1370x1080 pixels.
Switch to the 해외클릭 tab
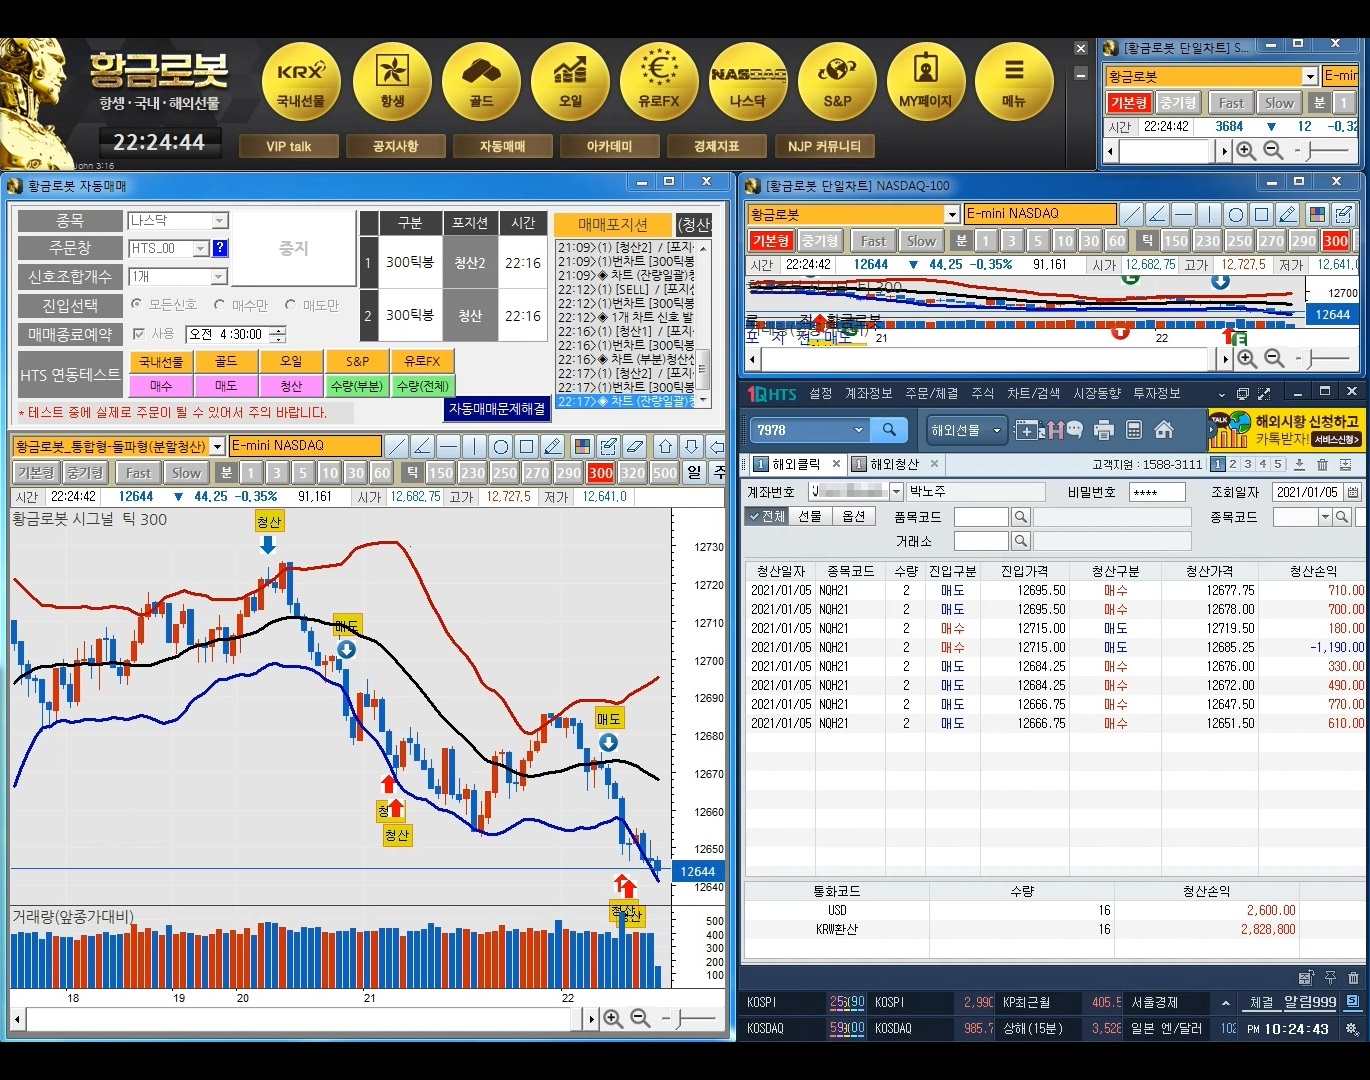[795, 464]
